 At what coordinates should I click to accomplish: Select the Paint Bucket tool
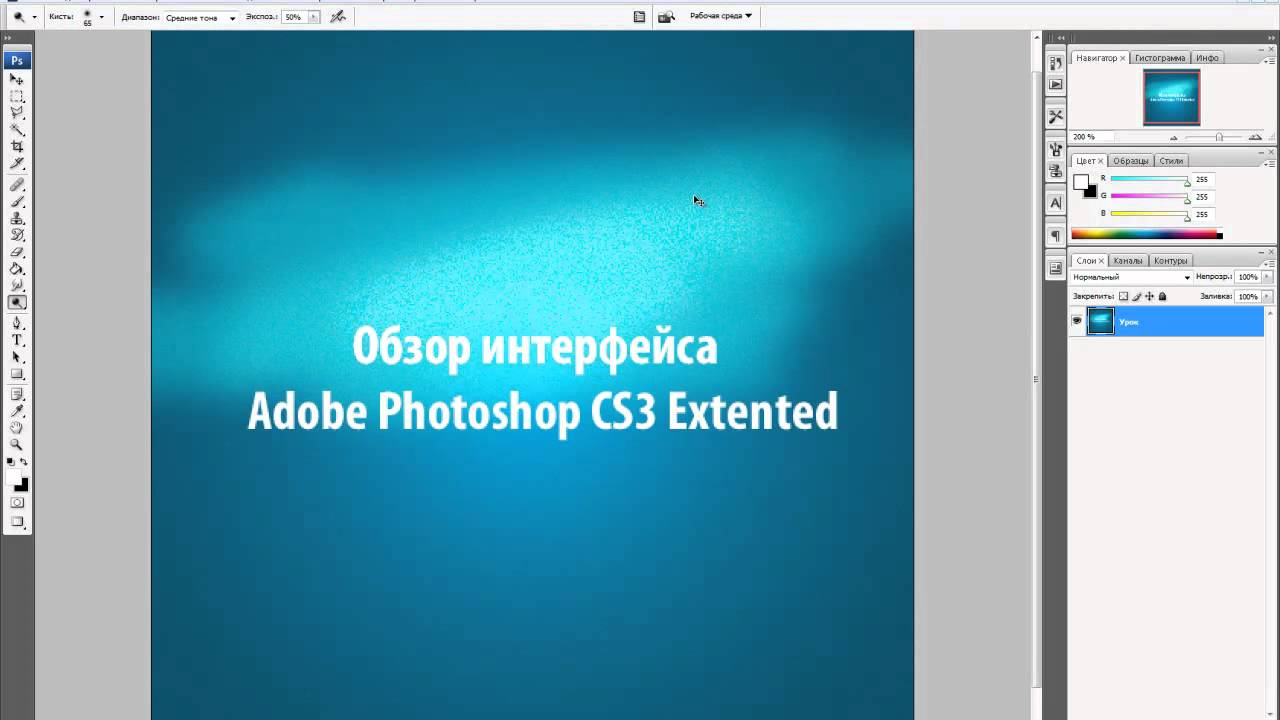17,269
